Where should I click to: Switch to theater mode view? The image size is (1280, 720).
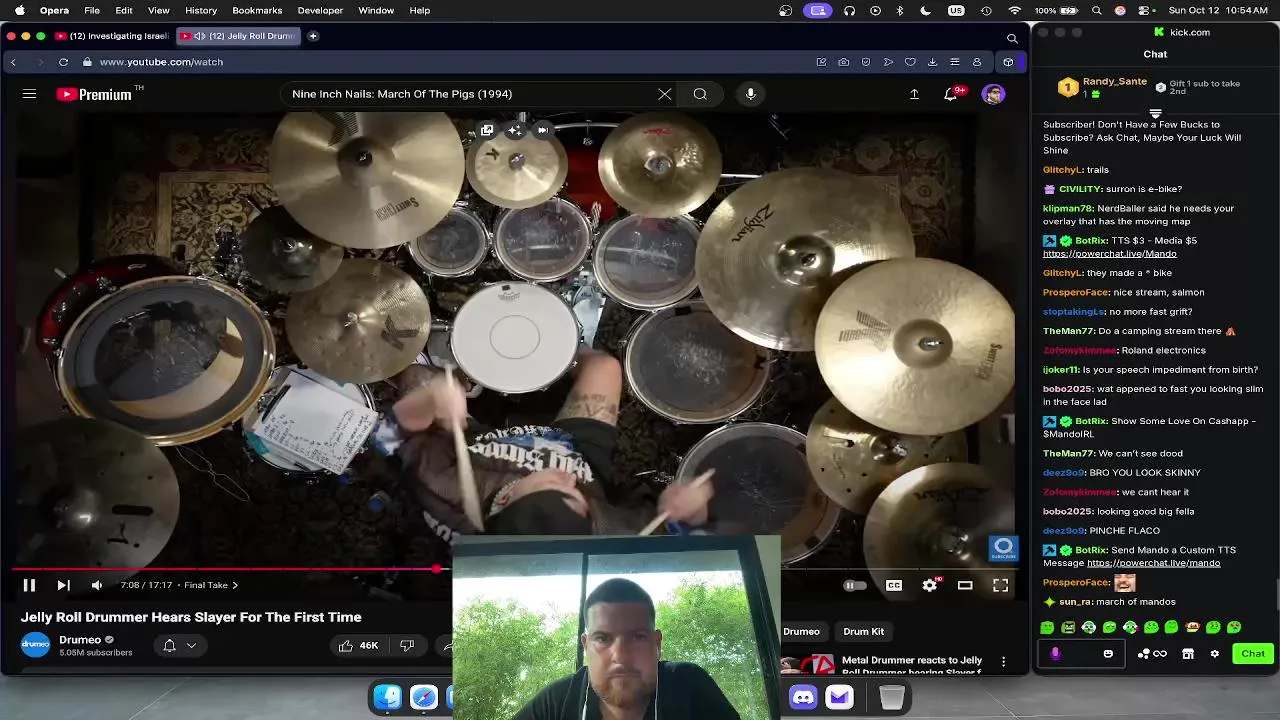coord(965,585)
